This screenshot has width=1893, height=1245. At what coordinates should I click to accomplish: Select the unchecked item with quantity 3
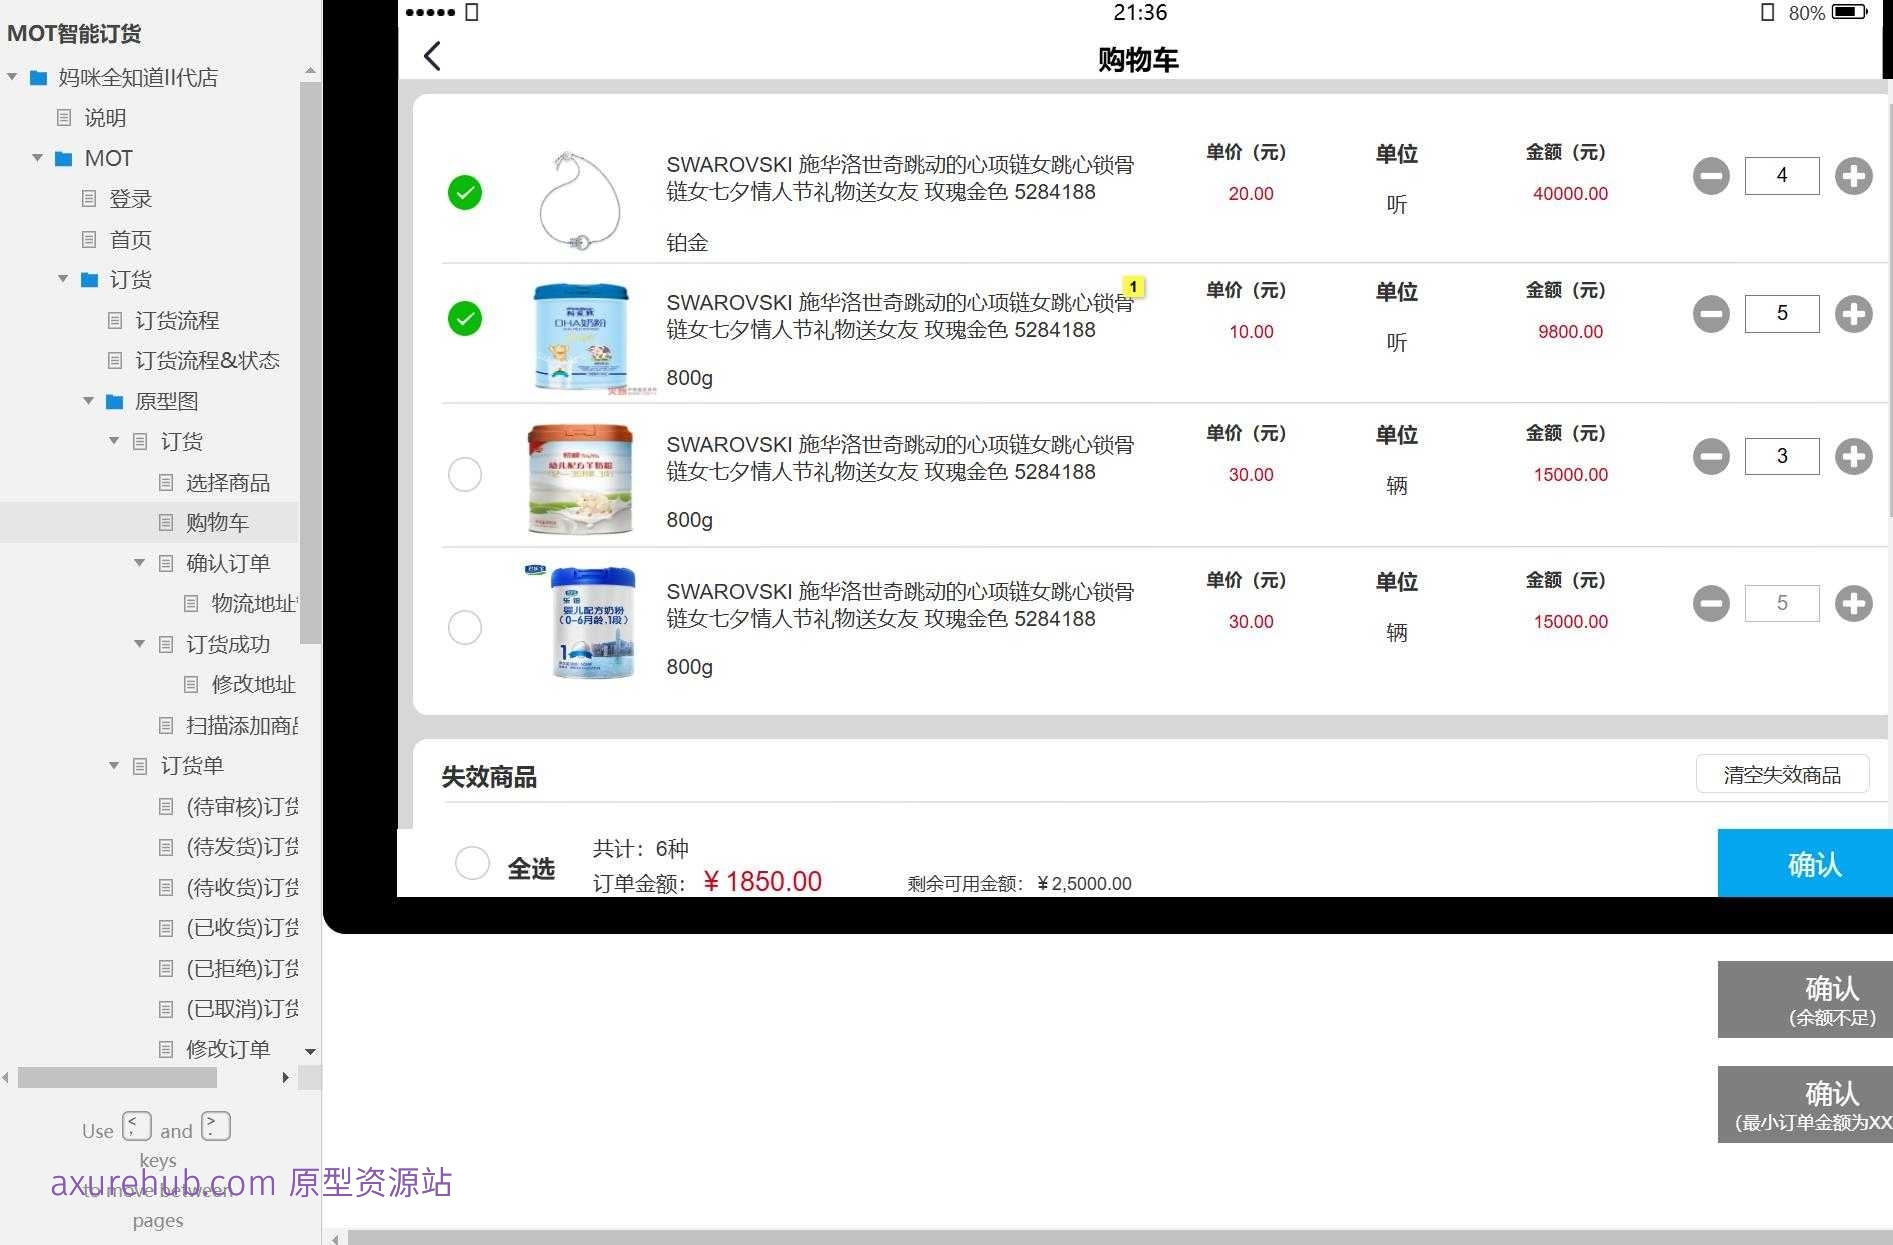click(x=465, y=474)
